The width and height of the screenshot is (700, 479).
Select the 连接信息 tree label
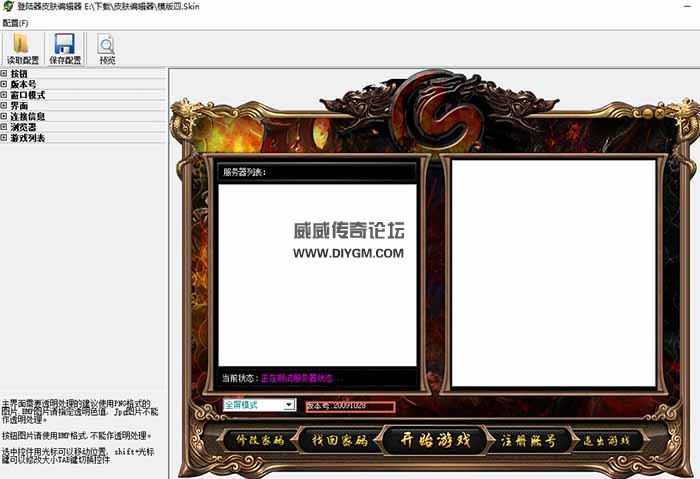[28, 117]
